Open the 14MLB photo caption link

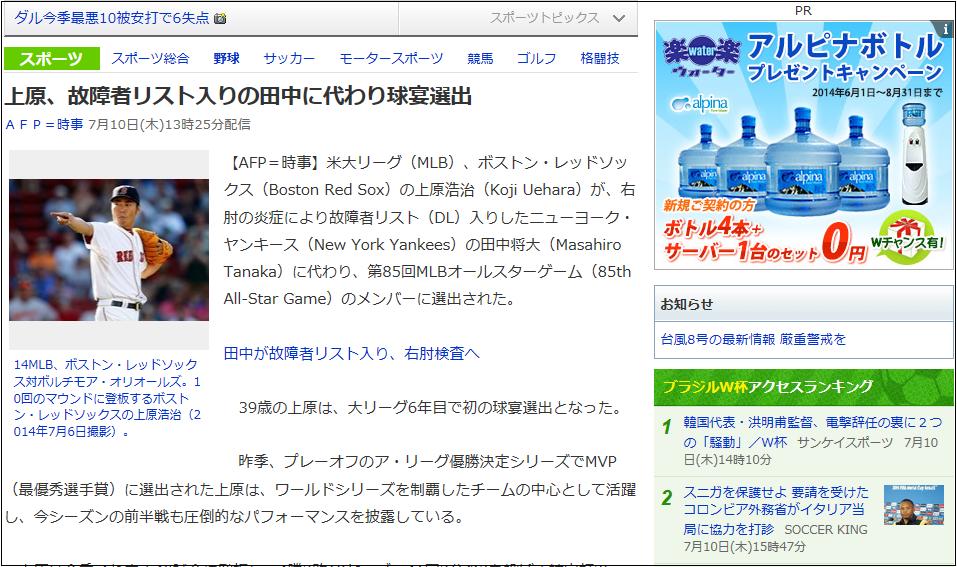pyautogui.click(x=107, y=398)
